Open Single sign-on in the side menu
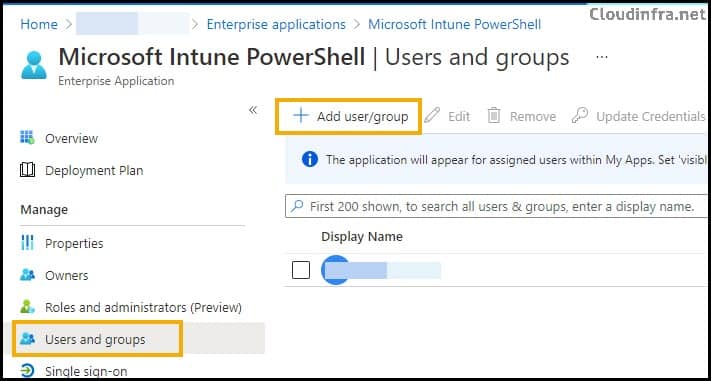 (86, 371)
